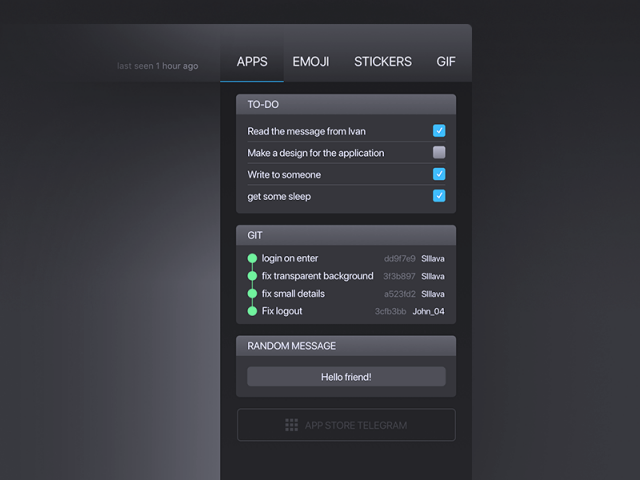Click author John_04 on Fix logout

click(x=428, y=311)
